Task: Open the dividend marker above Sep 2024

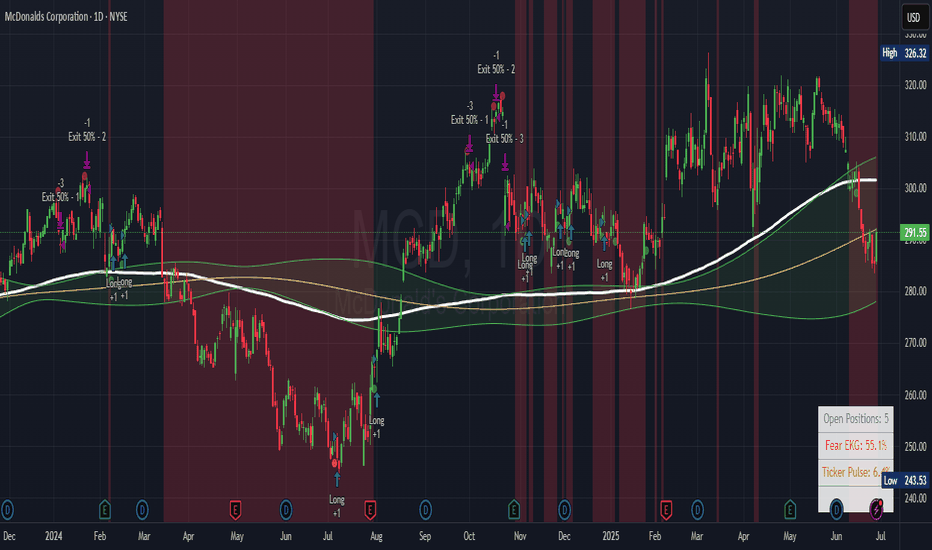Action: pos(426,510)
